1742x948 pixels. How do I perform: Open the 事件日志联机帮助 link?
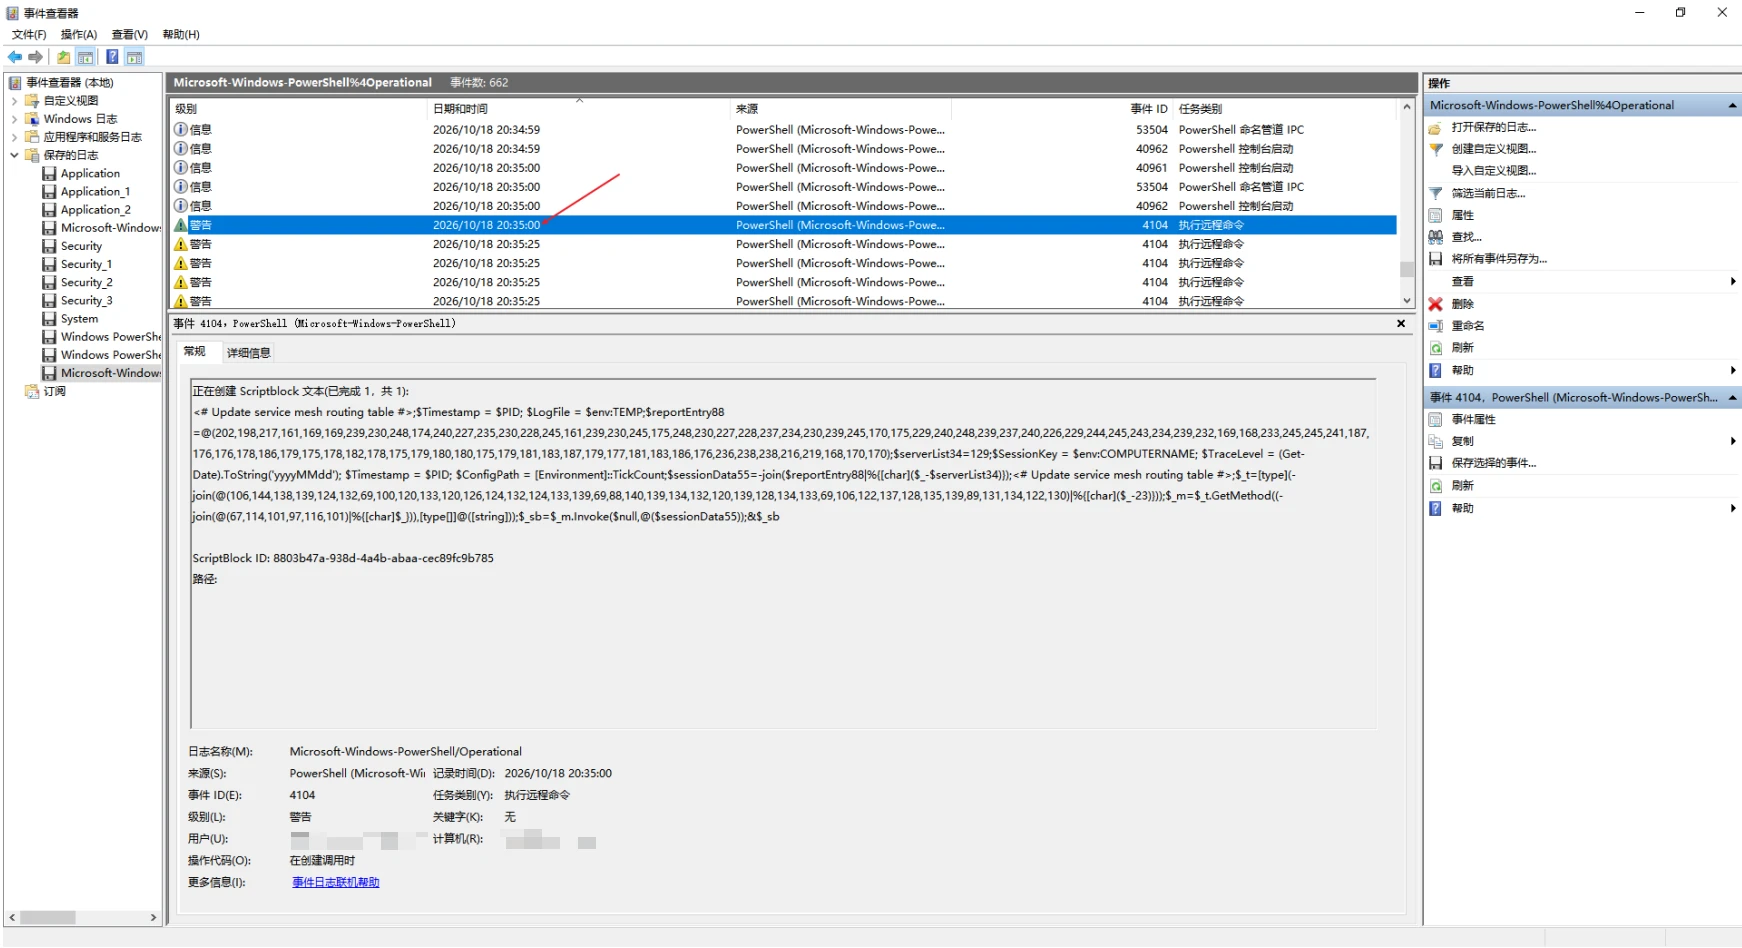336,883
